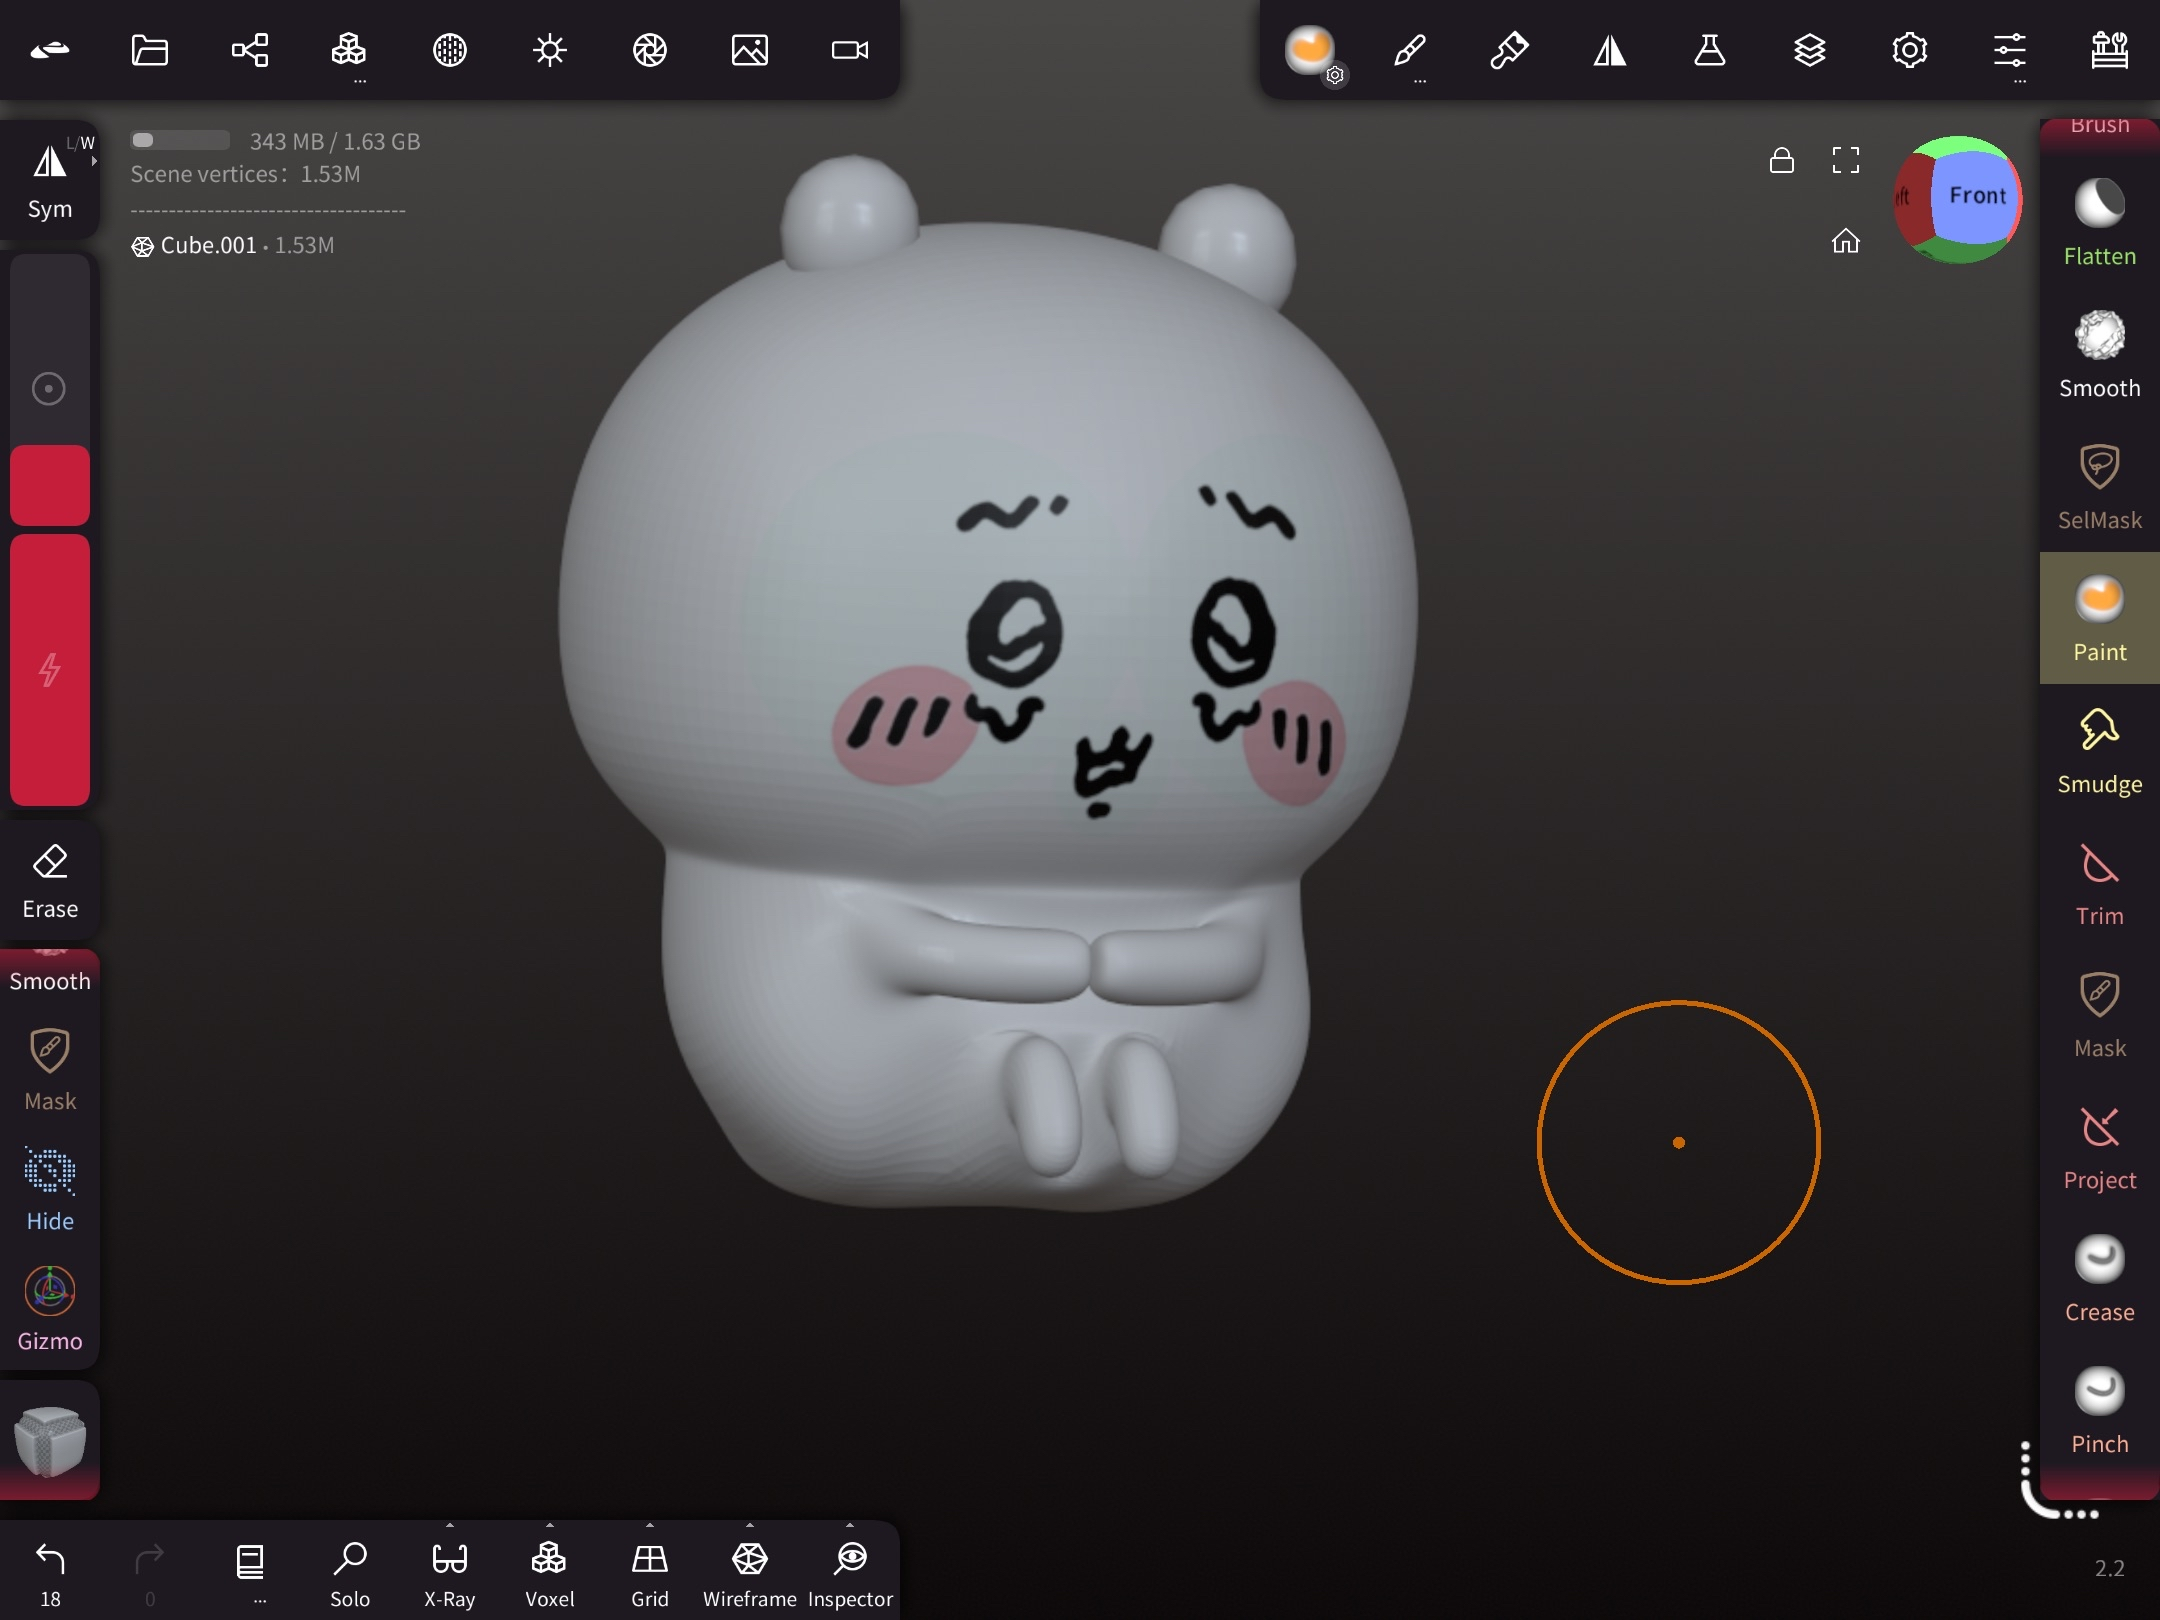Toggle camera lock icon
The width and height of the screenshot is (2160, 1620).
pyautogui.click(x=1781, y=160)
